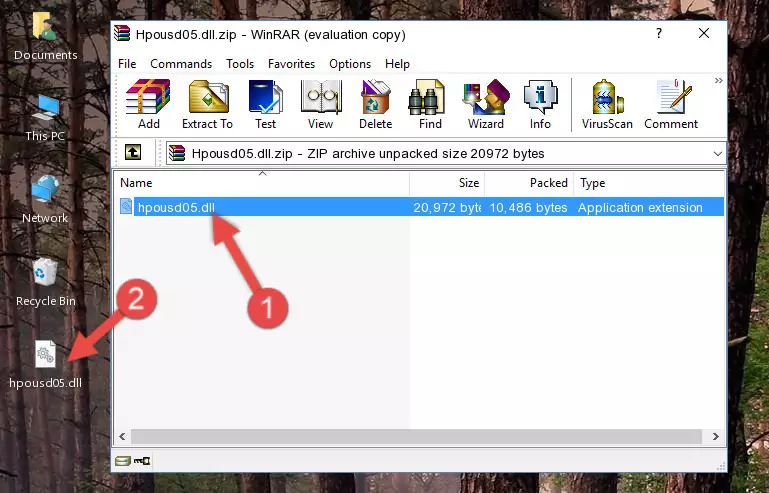
Task: Open the View file tool
Action: point(321,104)
